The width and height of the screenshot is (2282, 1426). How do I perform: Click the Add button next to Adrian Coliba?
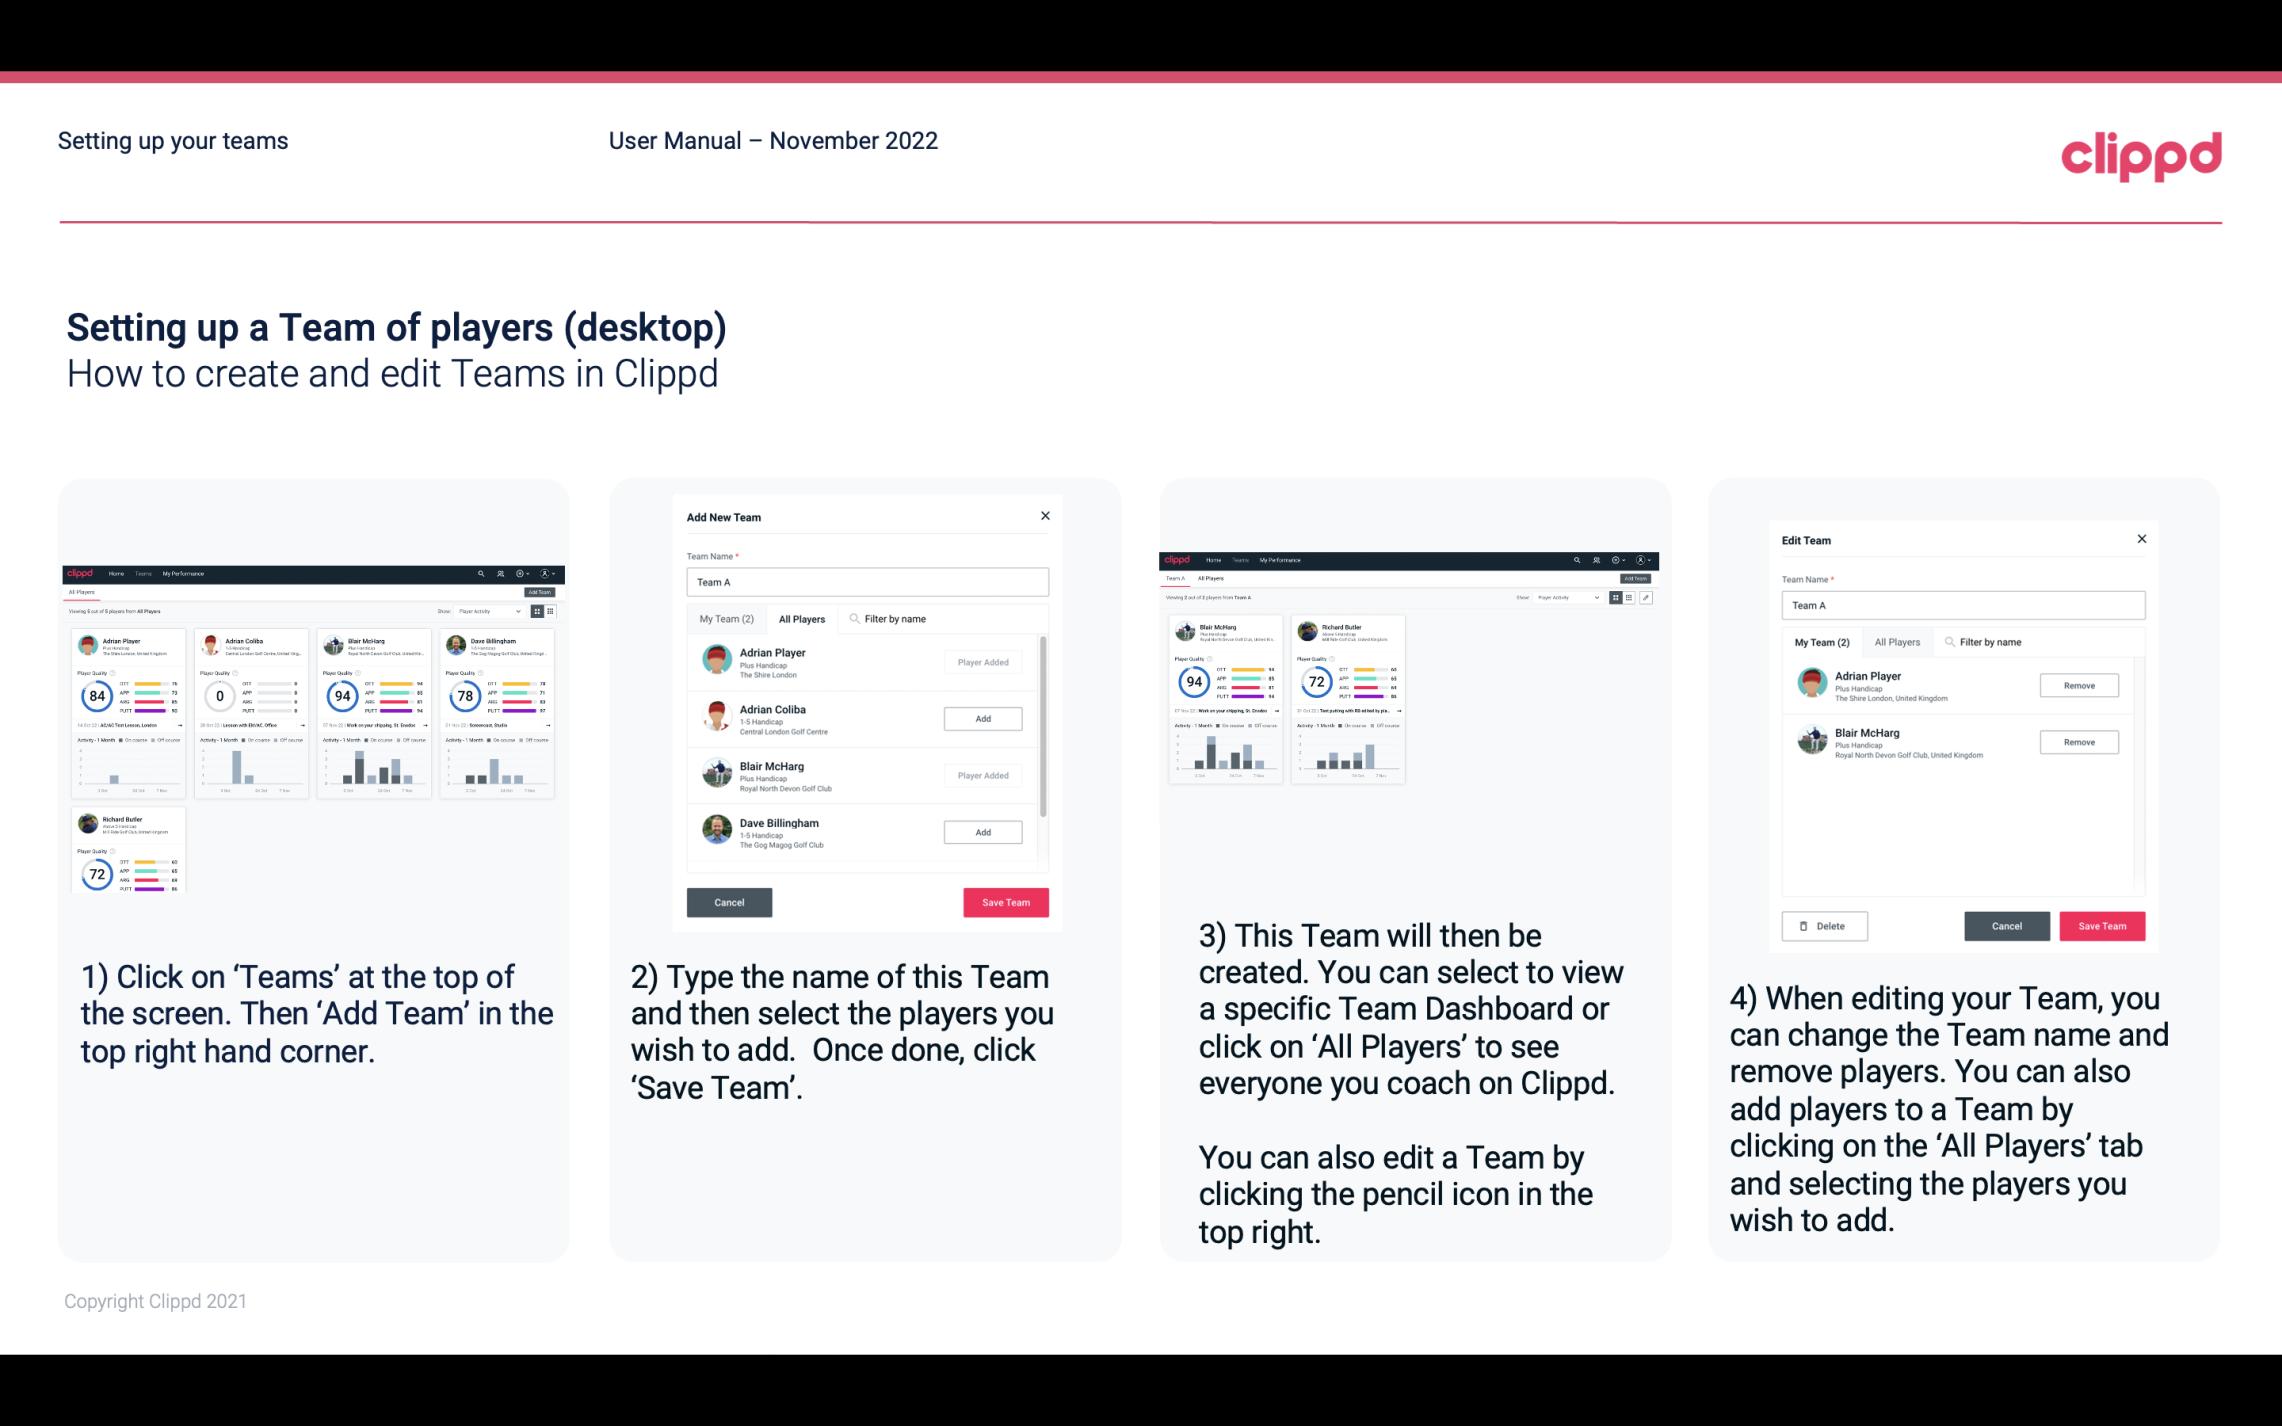pyautogui.click(x=979, y=716)
